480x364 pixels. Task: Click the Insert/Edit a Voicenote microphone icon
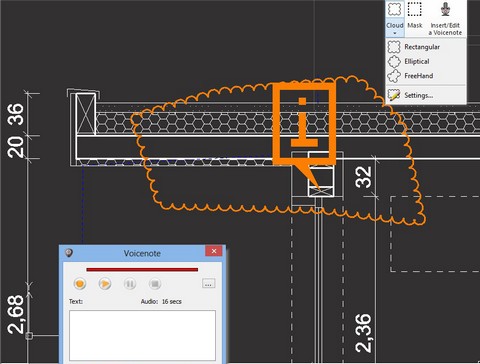(x=445, y=9)
